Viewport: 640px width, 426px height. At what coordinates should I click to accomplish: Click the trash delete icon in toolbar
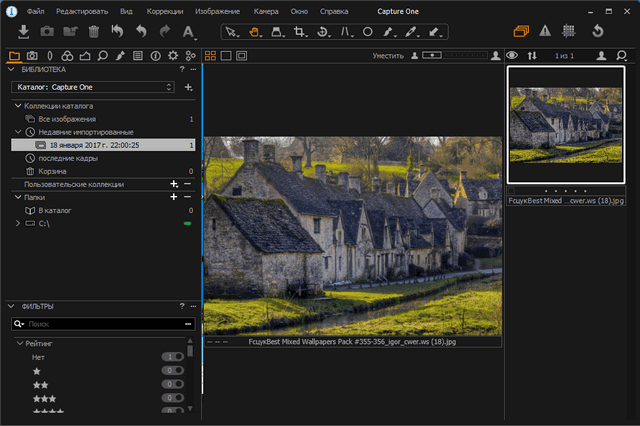(x=93, y=32)
